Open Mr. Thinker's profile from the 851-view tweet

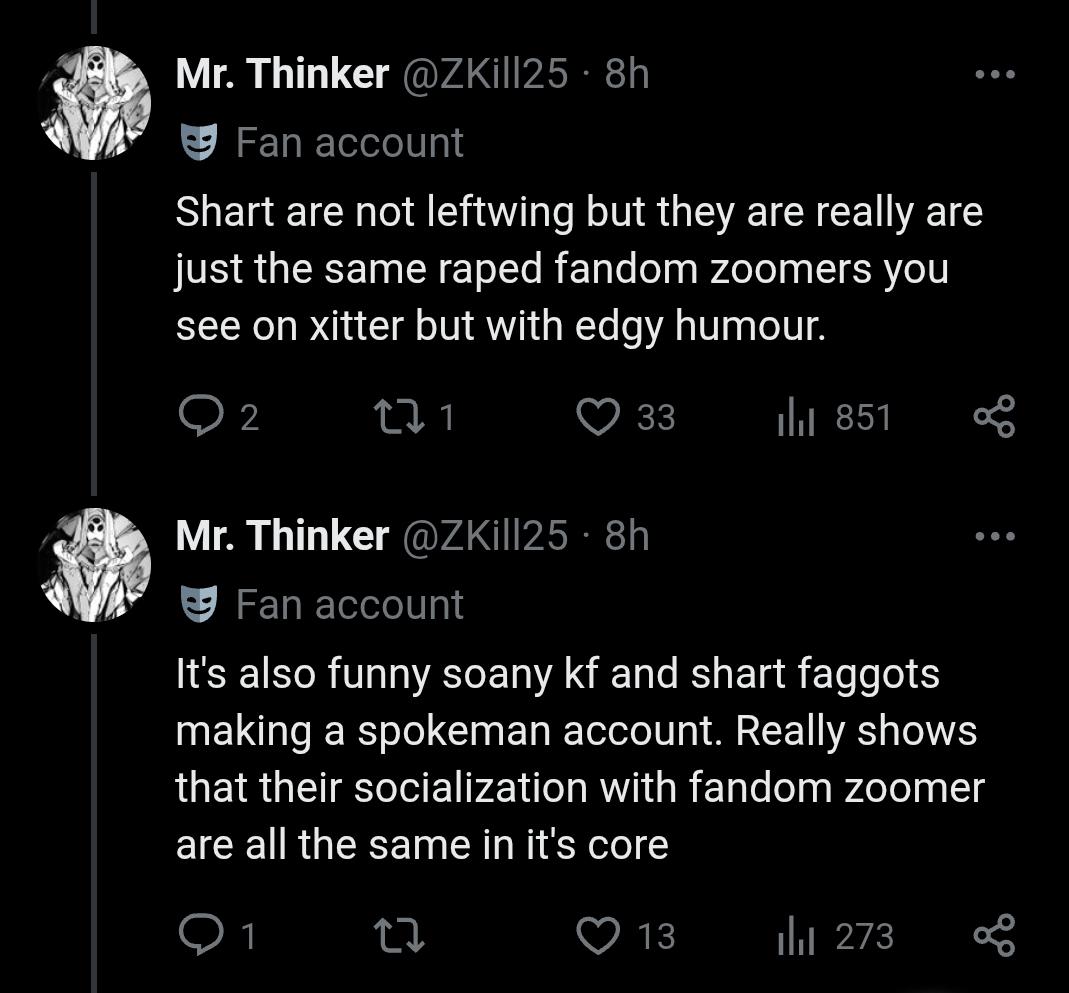point(282,74)
